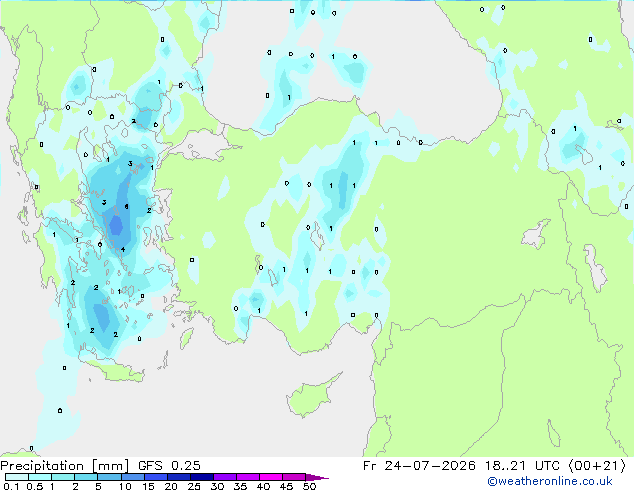Click the 25–30 mm legend color swatch
Image resolution: width=634 pixels, height=490 pixels.
pyautogui.click(x=202, y=477)
